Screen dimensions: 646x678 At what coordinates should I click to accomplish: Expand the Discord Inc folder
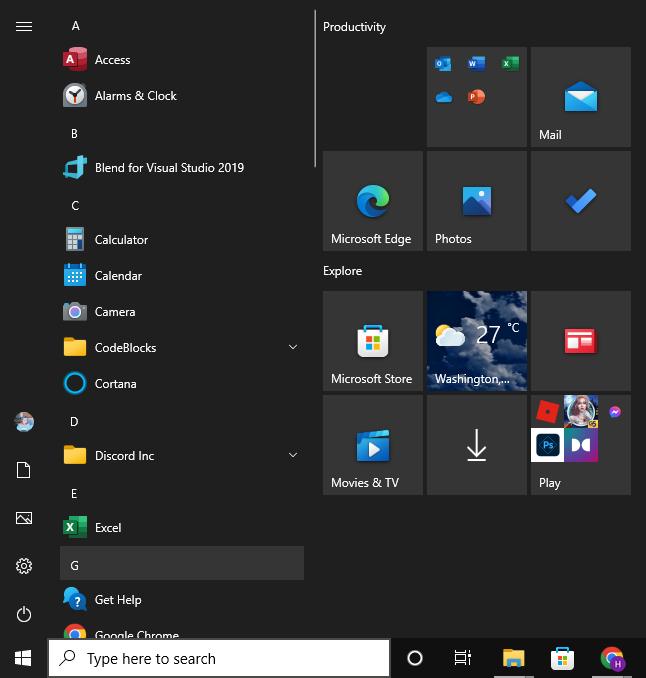(x=182, y=455)
